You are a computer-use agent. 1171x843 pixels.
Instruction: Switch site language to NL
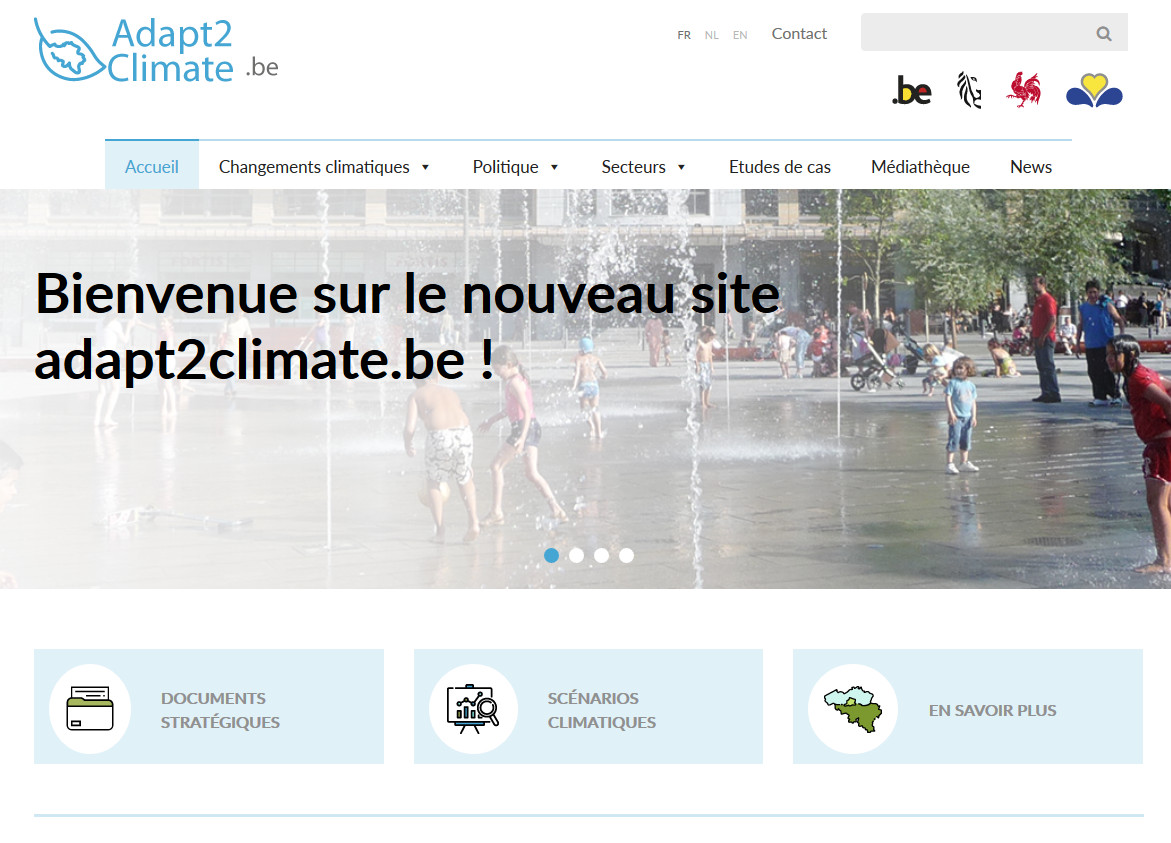(711, 35)
